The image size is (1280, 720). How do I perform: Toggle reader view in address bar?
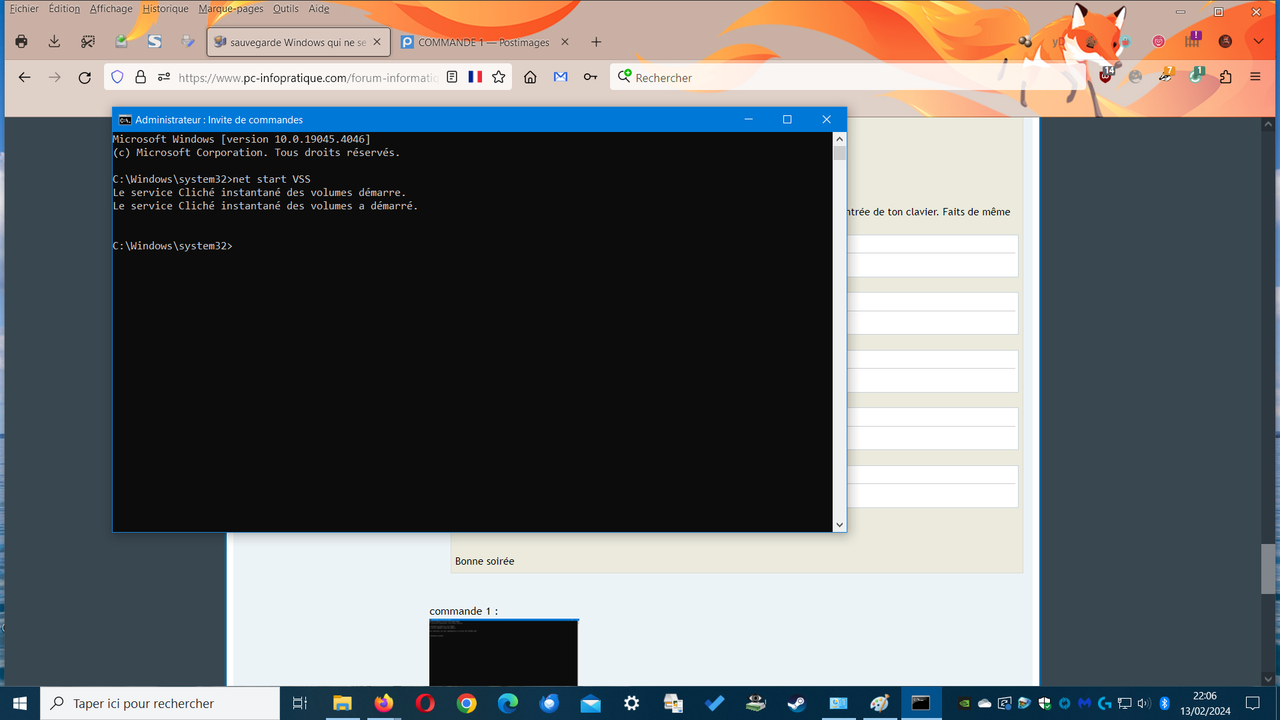[452, 77]
